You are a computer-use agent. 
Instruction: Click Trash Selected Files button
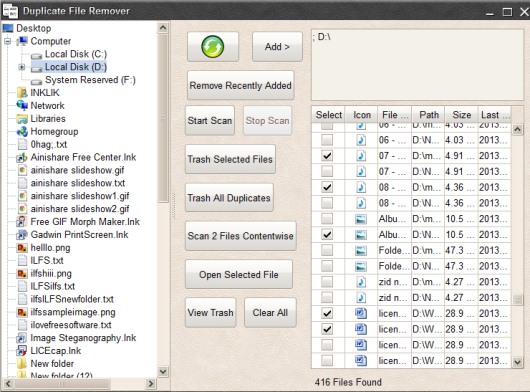[230, 159]
